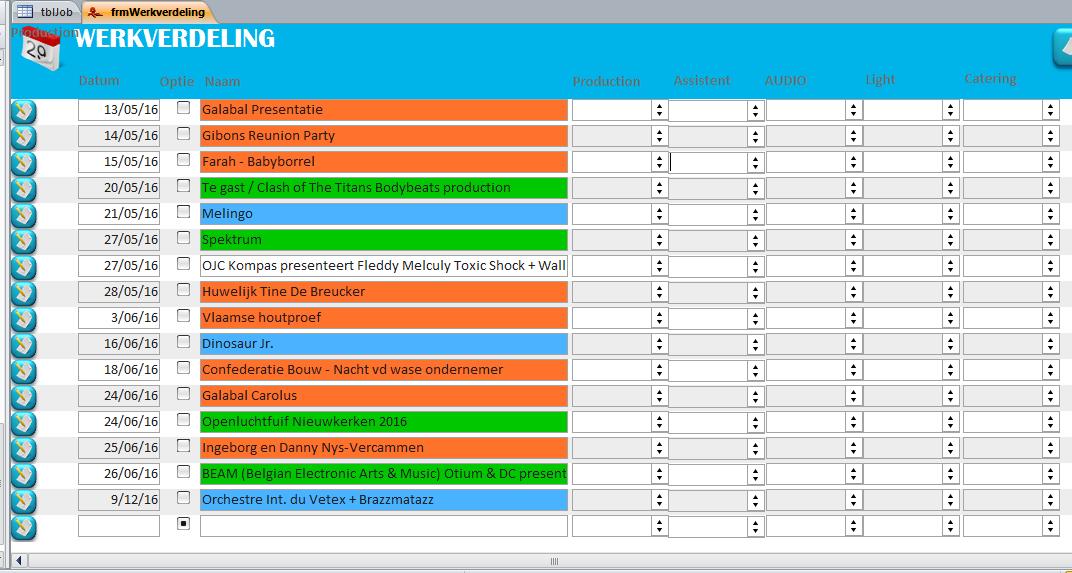Click the green Openluchtfuif Nieuwkerken 2016 name field
The image size is (1072, 573).
point(384,422)
